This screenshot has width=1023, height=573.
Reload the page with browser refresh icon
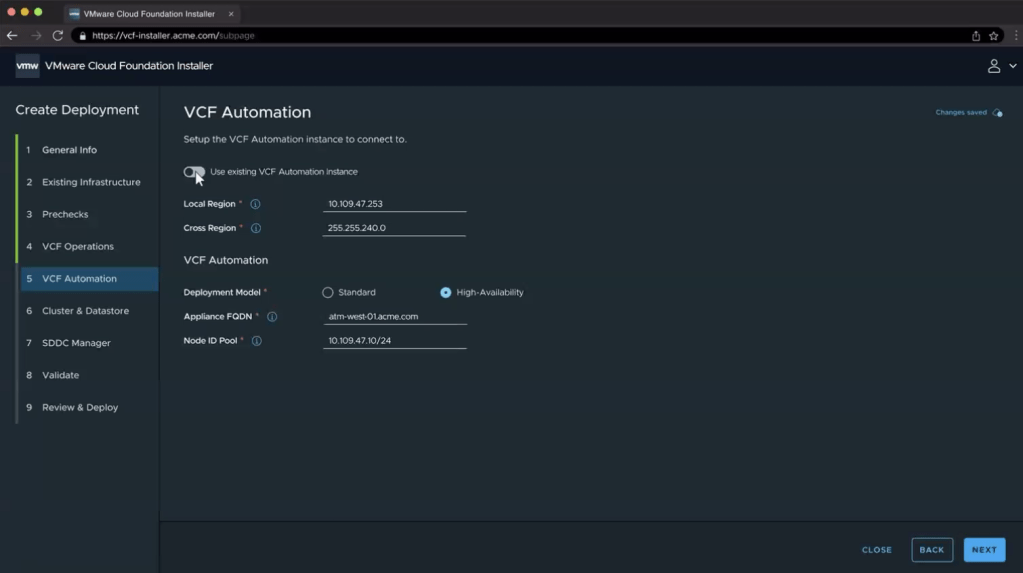point(58,36)
